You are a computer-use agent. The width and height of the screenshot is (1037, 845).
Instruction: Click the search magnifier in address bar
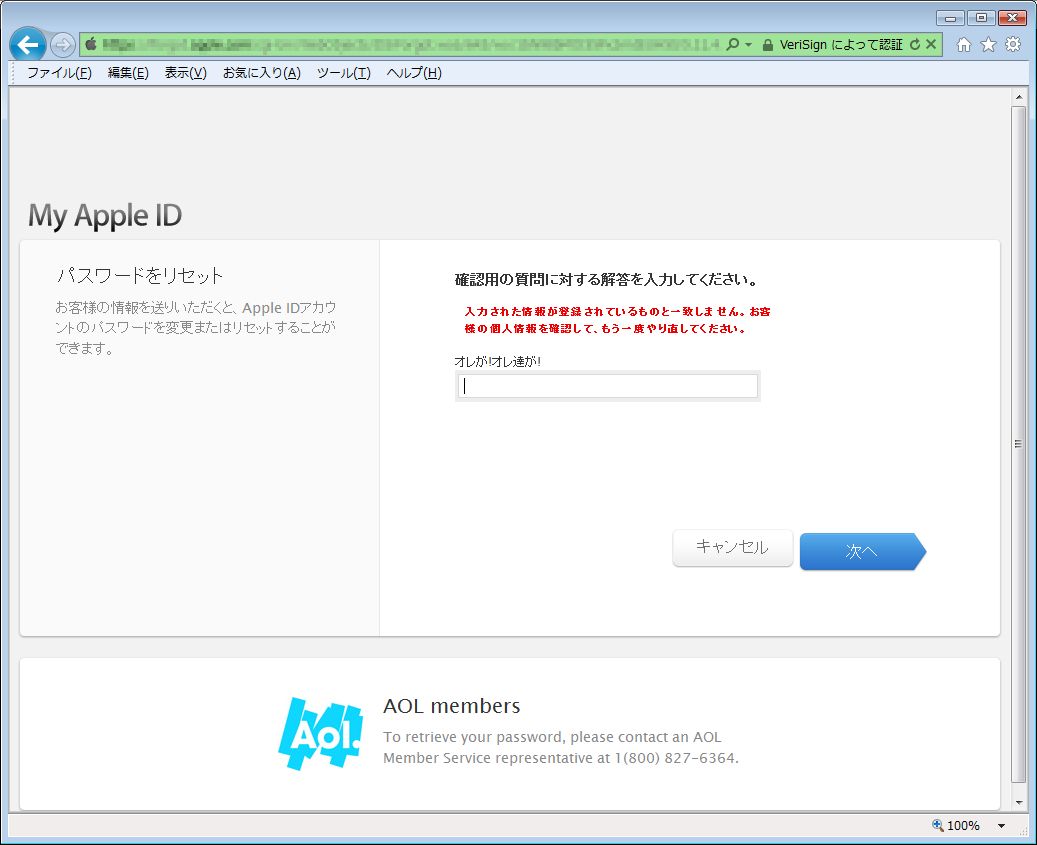(732, 44)
